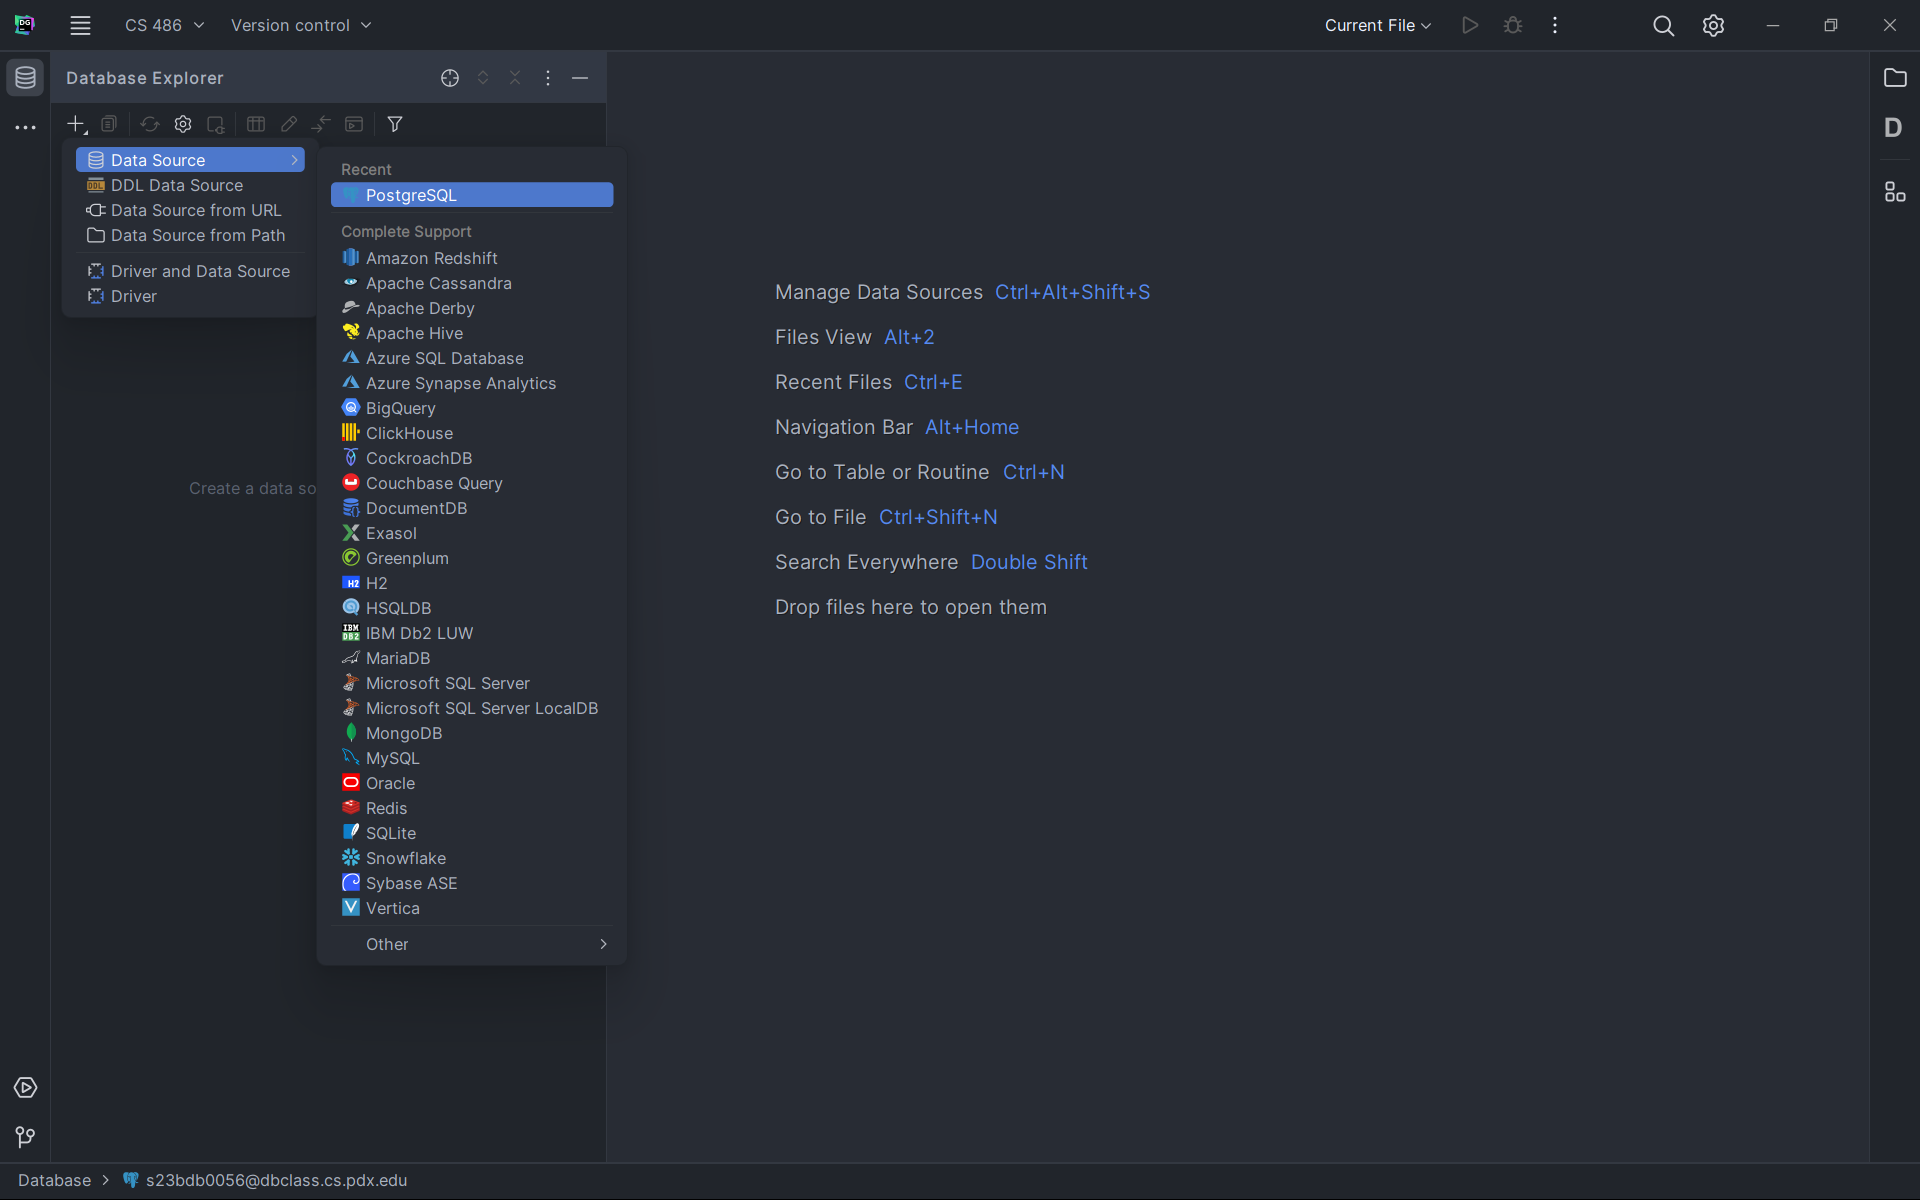Choose MySQL data source
Screen dimensions: 1920x1200
[x=393, y=758]
